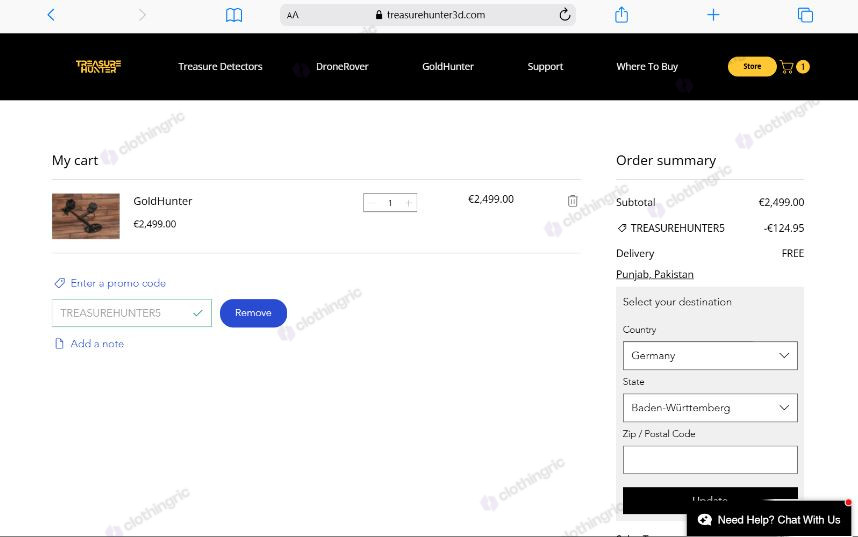Decrease GoldHunter quantity with minus

(x=373, y=203)
